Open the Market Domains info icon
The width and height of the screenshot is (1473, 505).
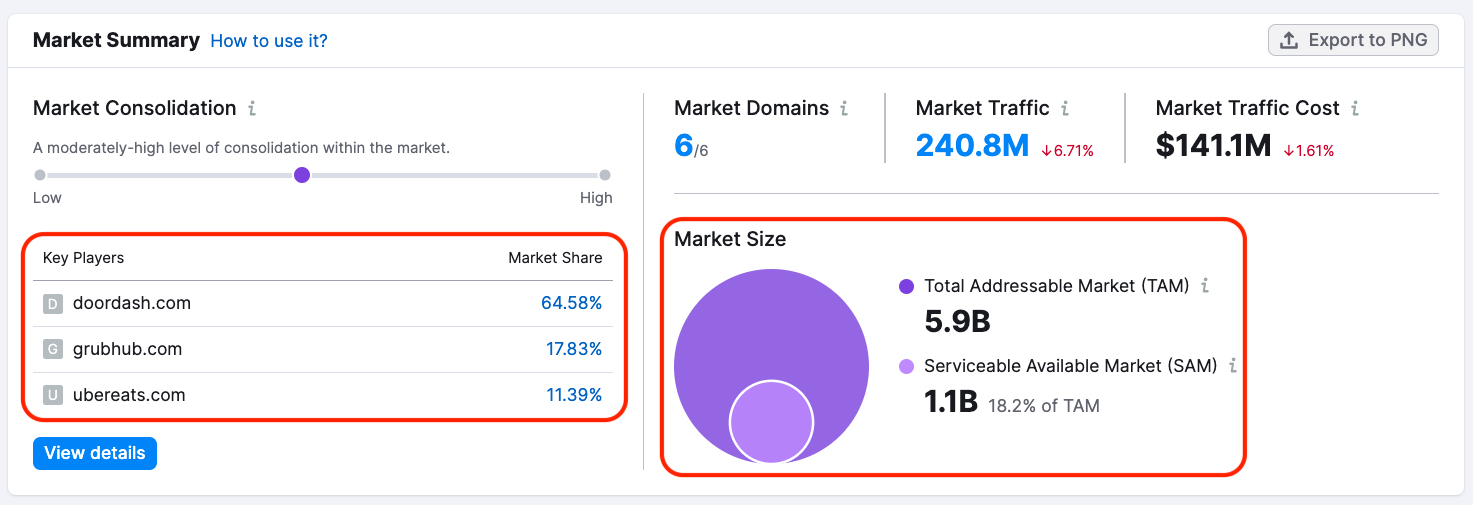(x=845, y=108)
